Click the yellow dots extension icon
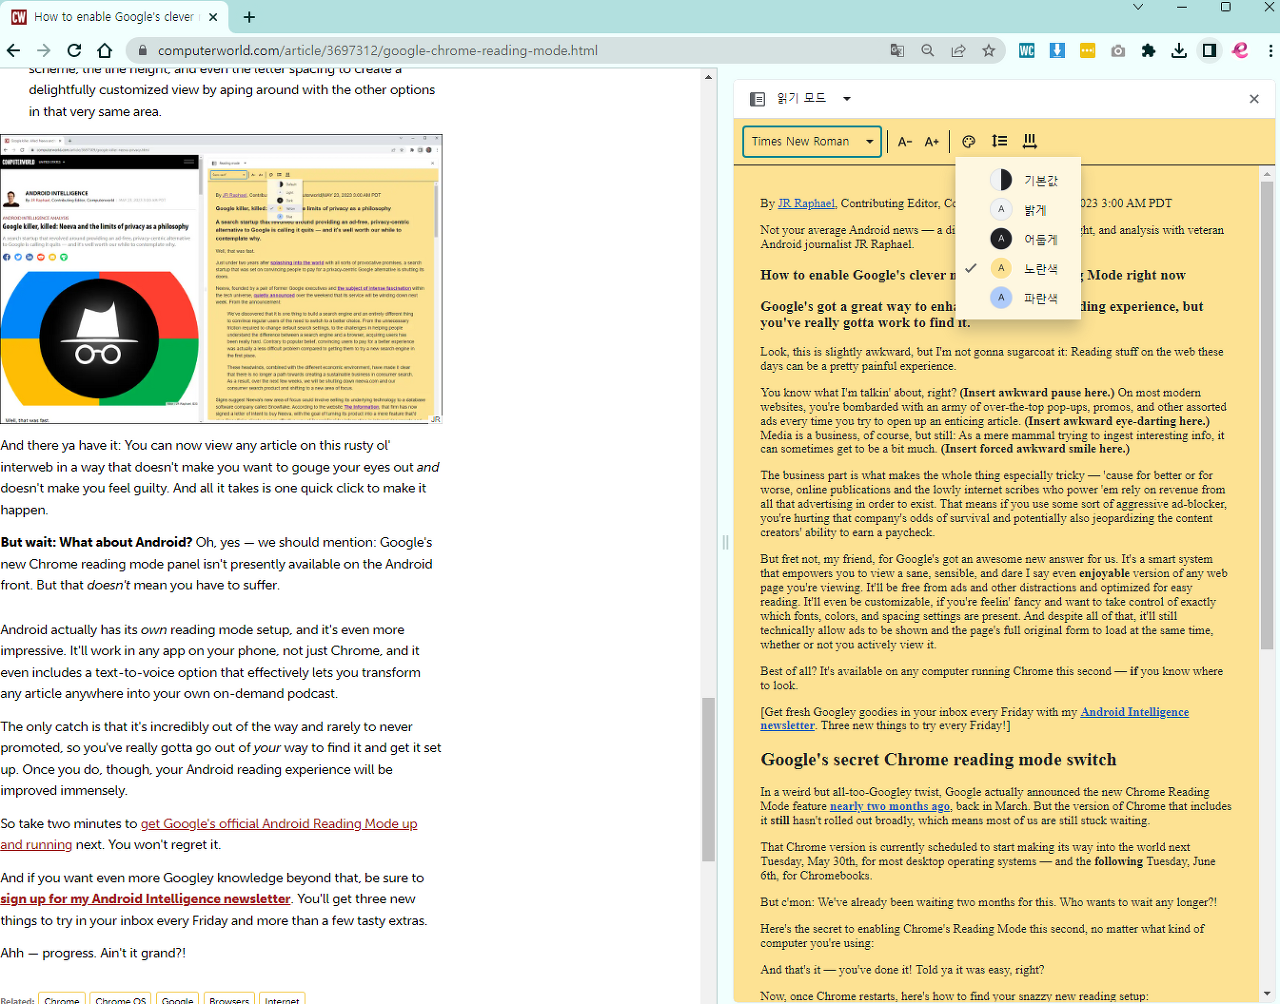Viewport: 1280px width, 1004px height. click(1088, 50)
